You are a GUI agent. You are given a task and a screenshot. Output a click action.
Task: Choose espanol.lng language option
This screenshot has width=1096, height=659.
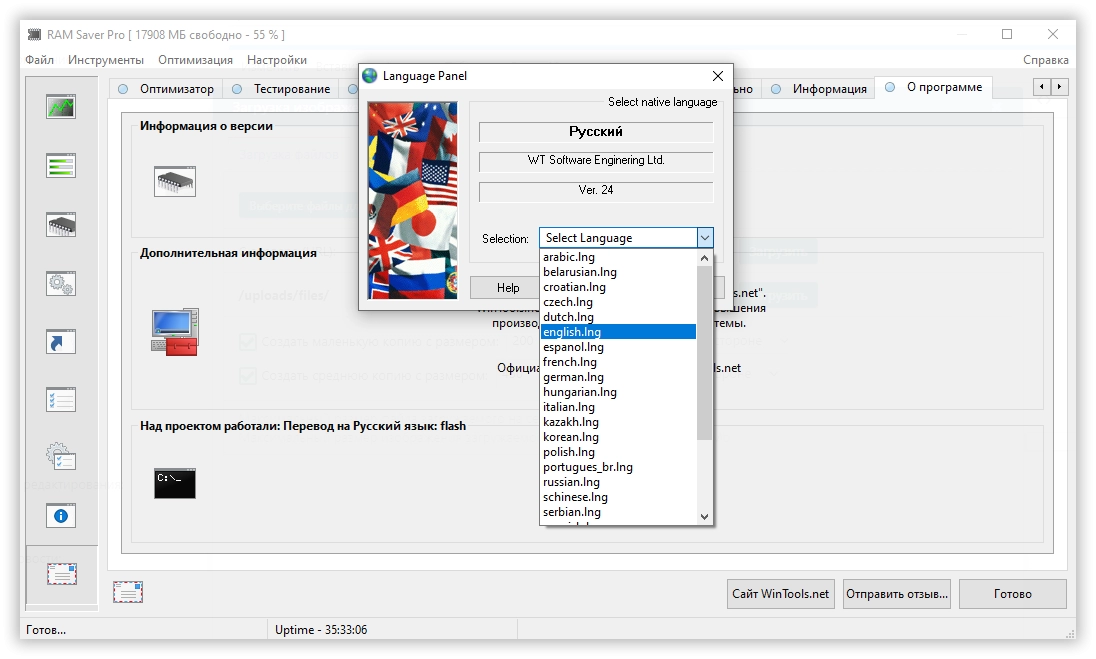click(x=619, y=347)
